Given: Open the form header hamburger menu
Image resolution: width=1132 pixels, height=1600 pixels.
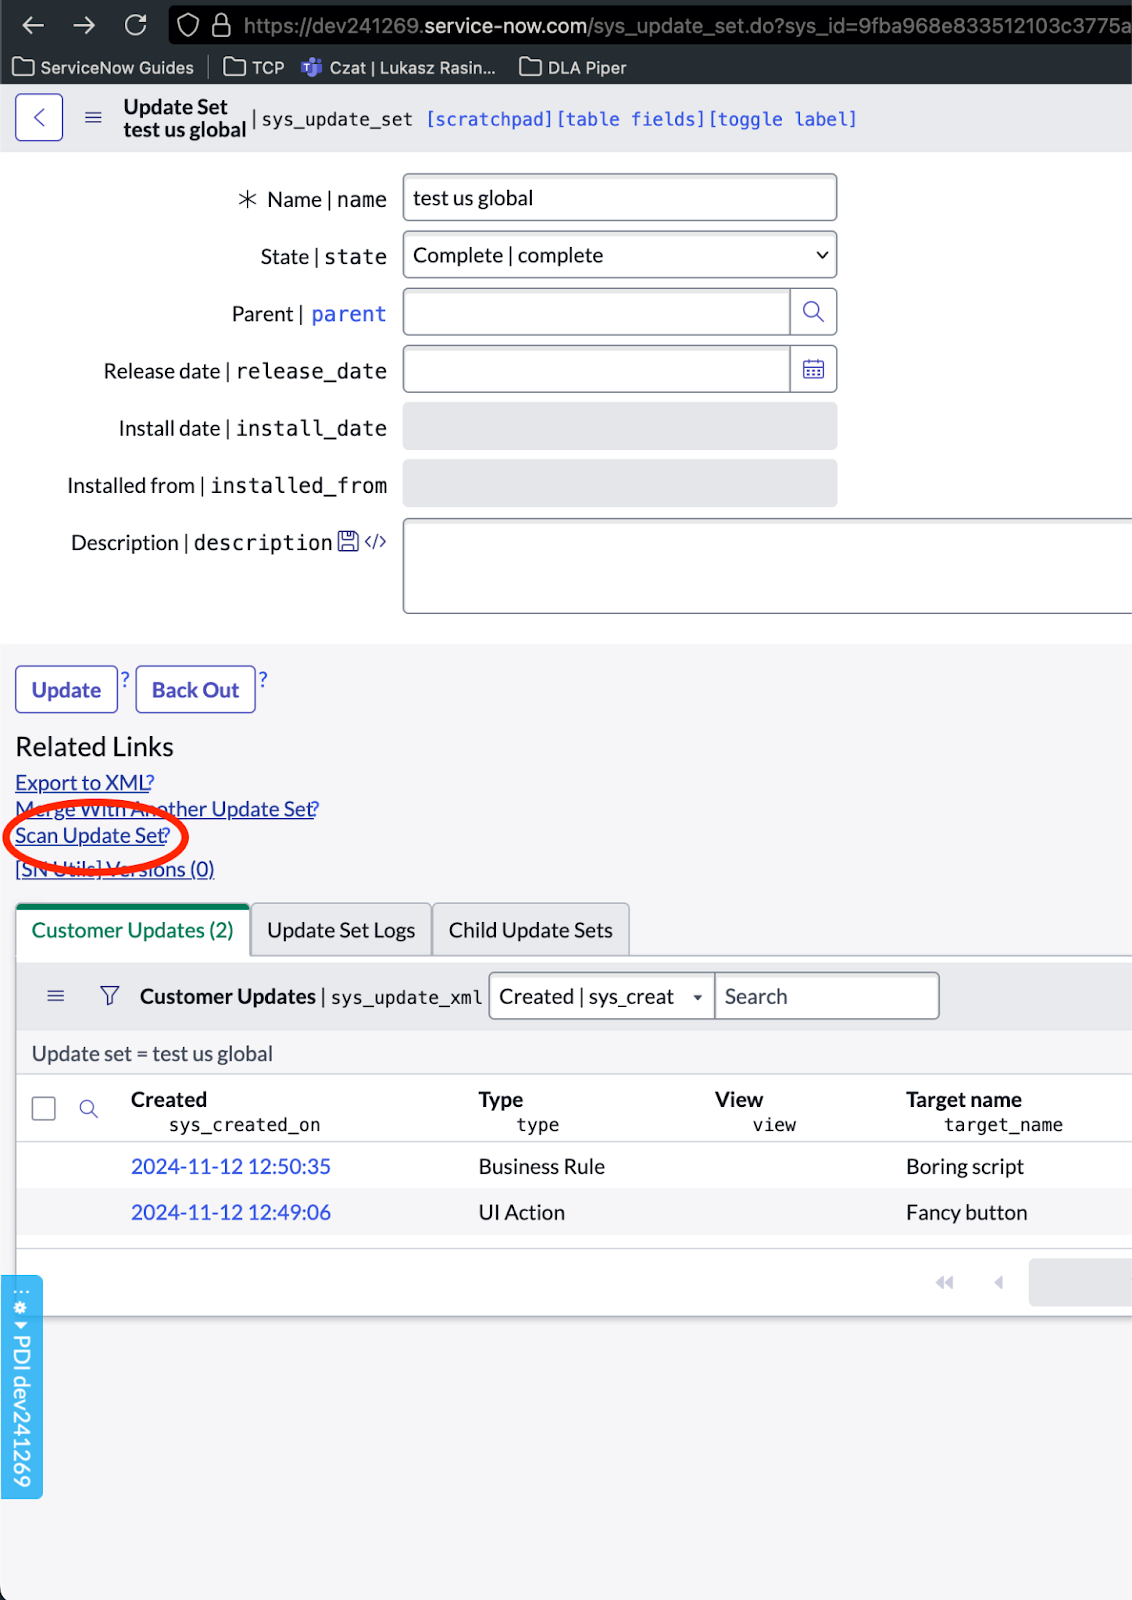Looking at the screenshot, I should (x=93, y=118).
